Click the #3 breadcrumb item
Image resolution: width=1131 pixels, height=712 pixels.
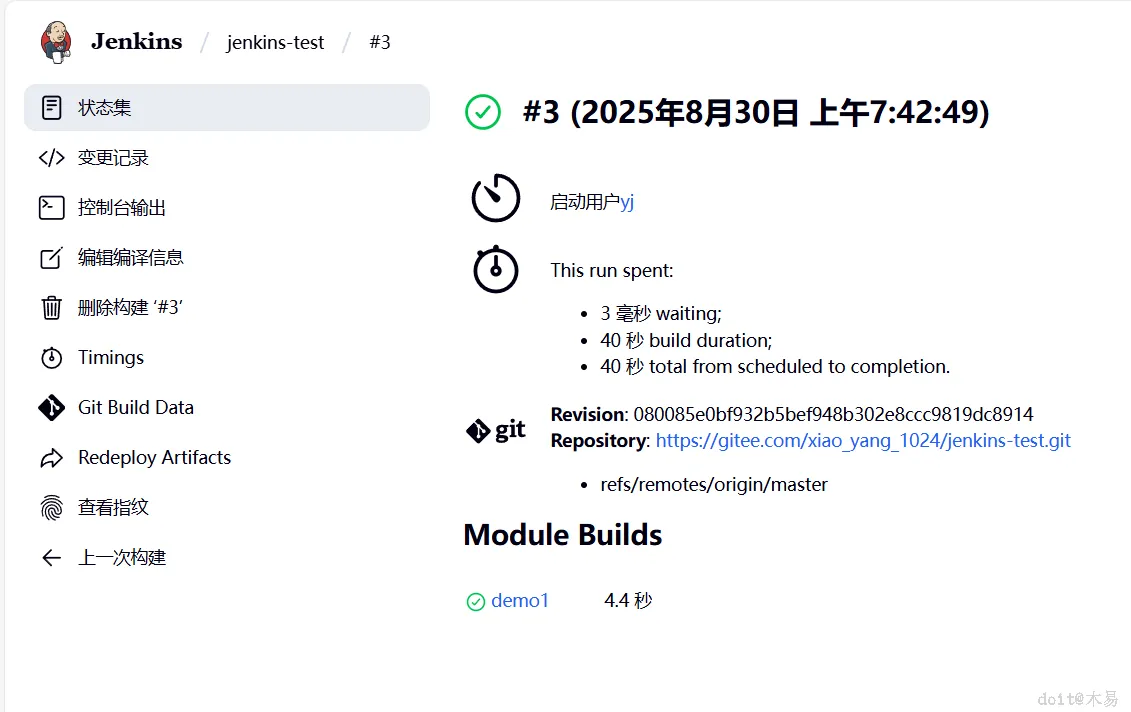click(x=379, y=43)
